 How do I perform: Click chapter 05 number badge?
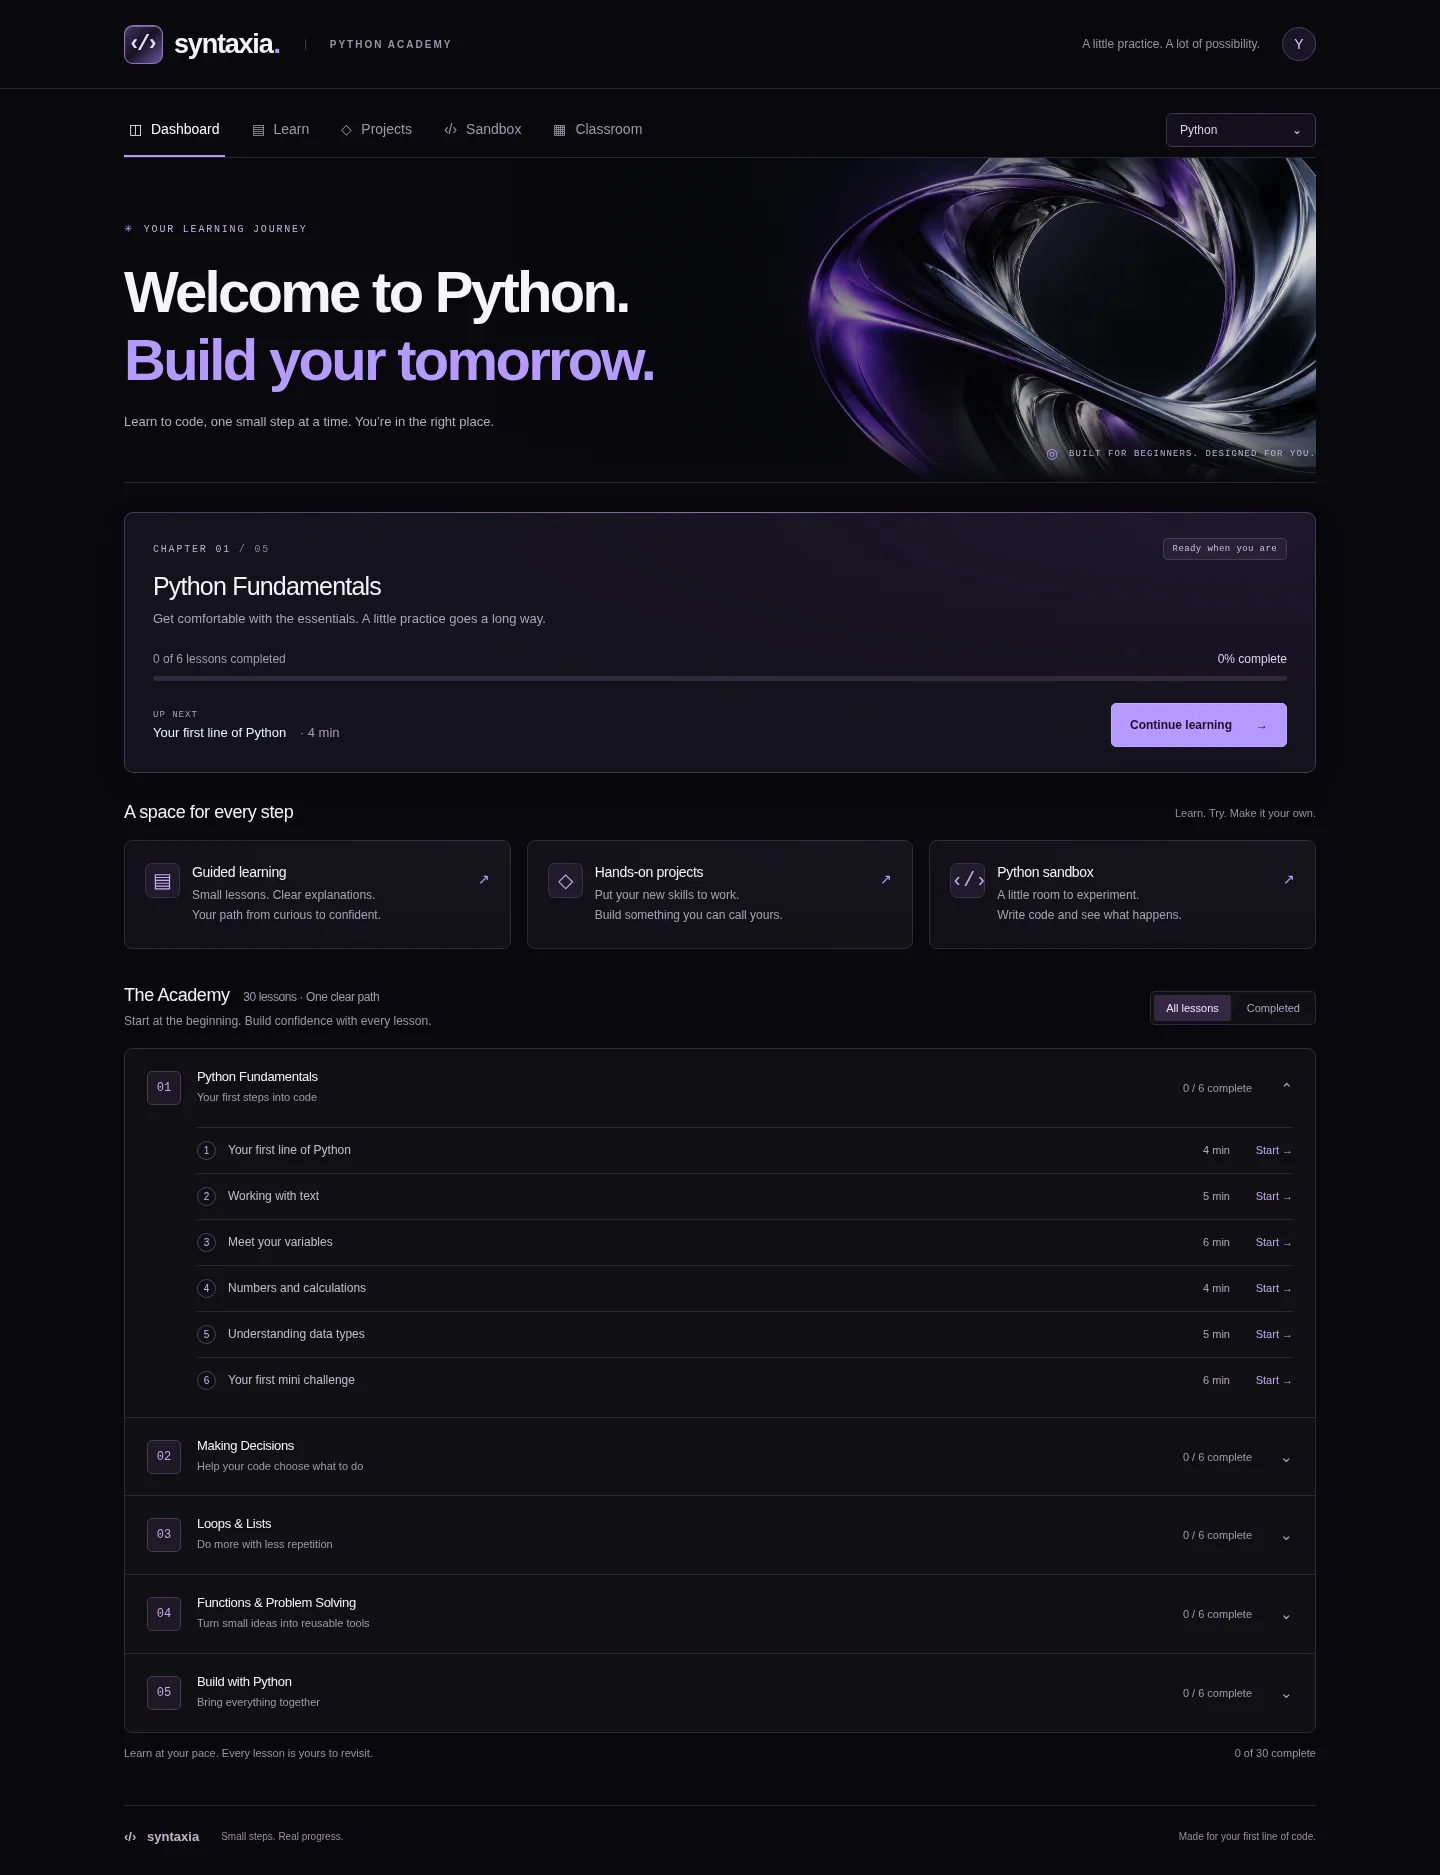click(164, 1693)
